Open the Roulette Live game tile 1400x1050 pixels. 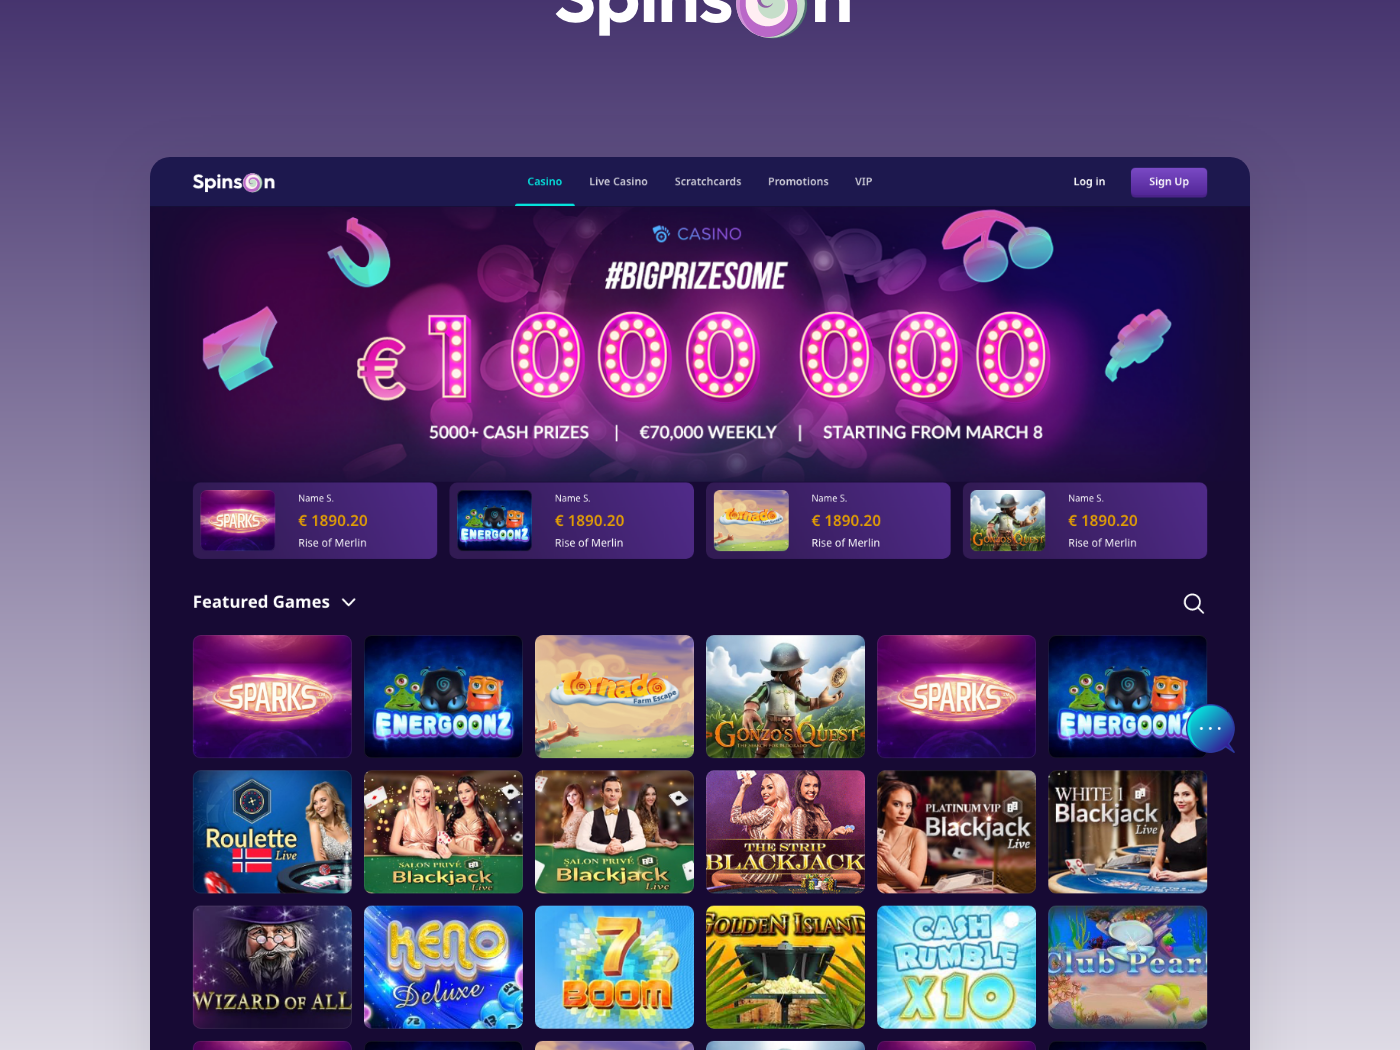click(x=272, y=832)
